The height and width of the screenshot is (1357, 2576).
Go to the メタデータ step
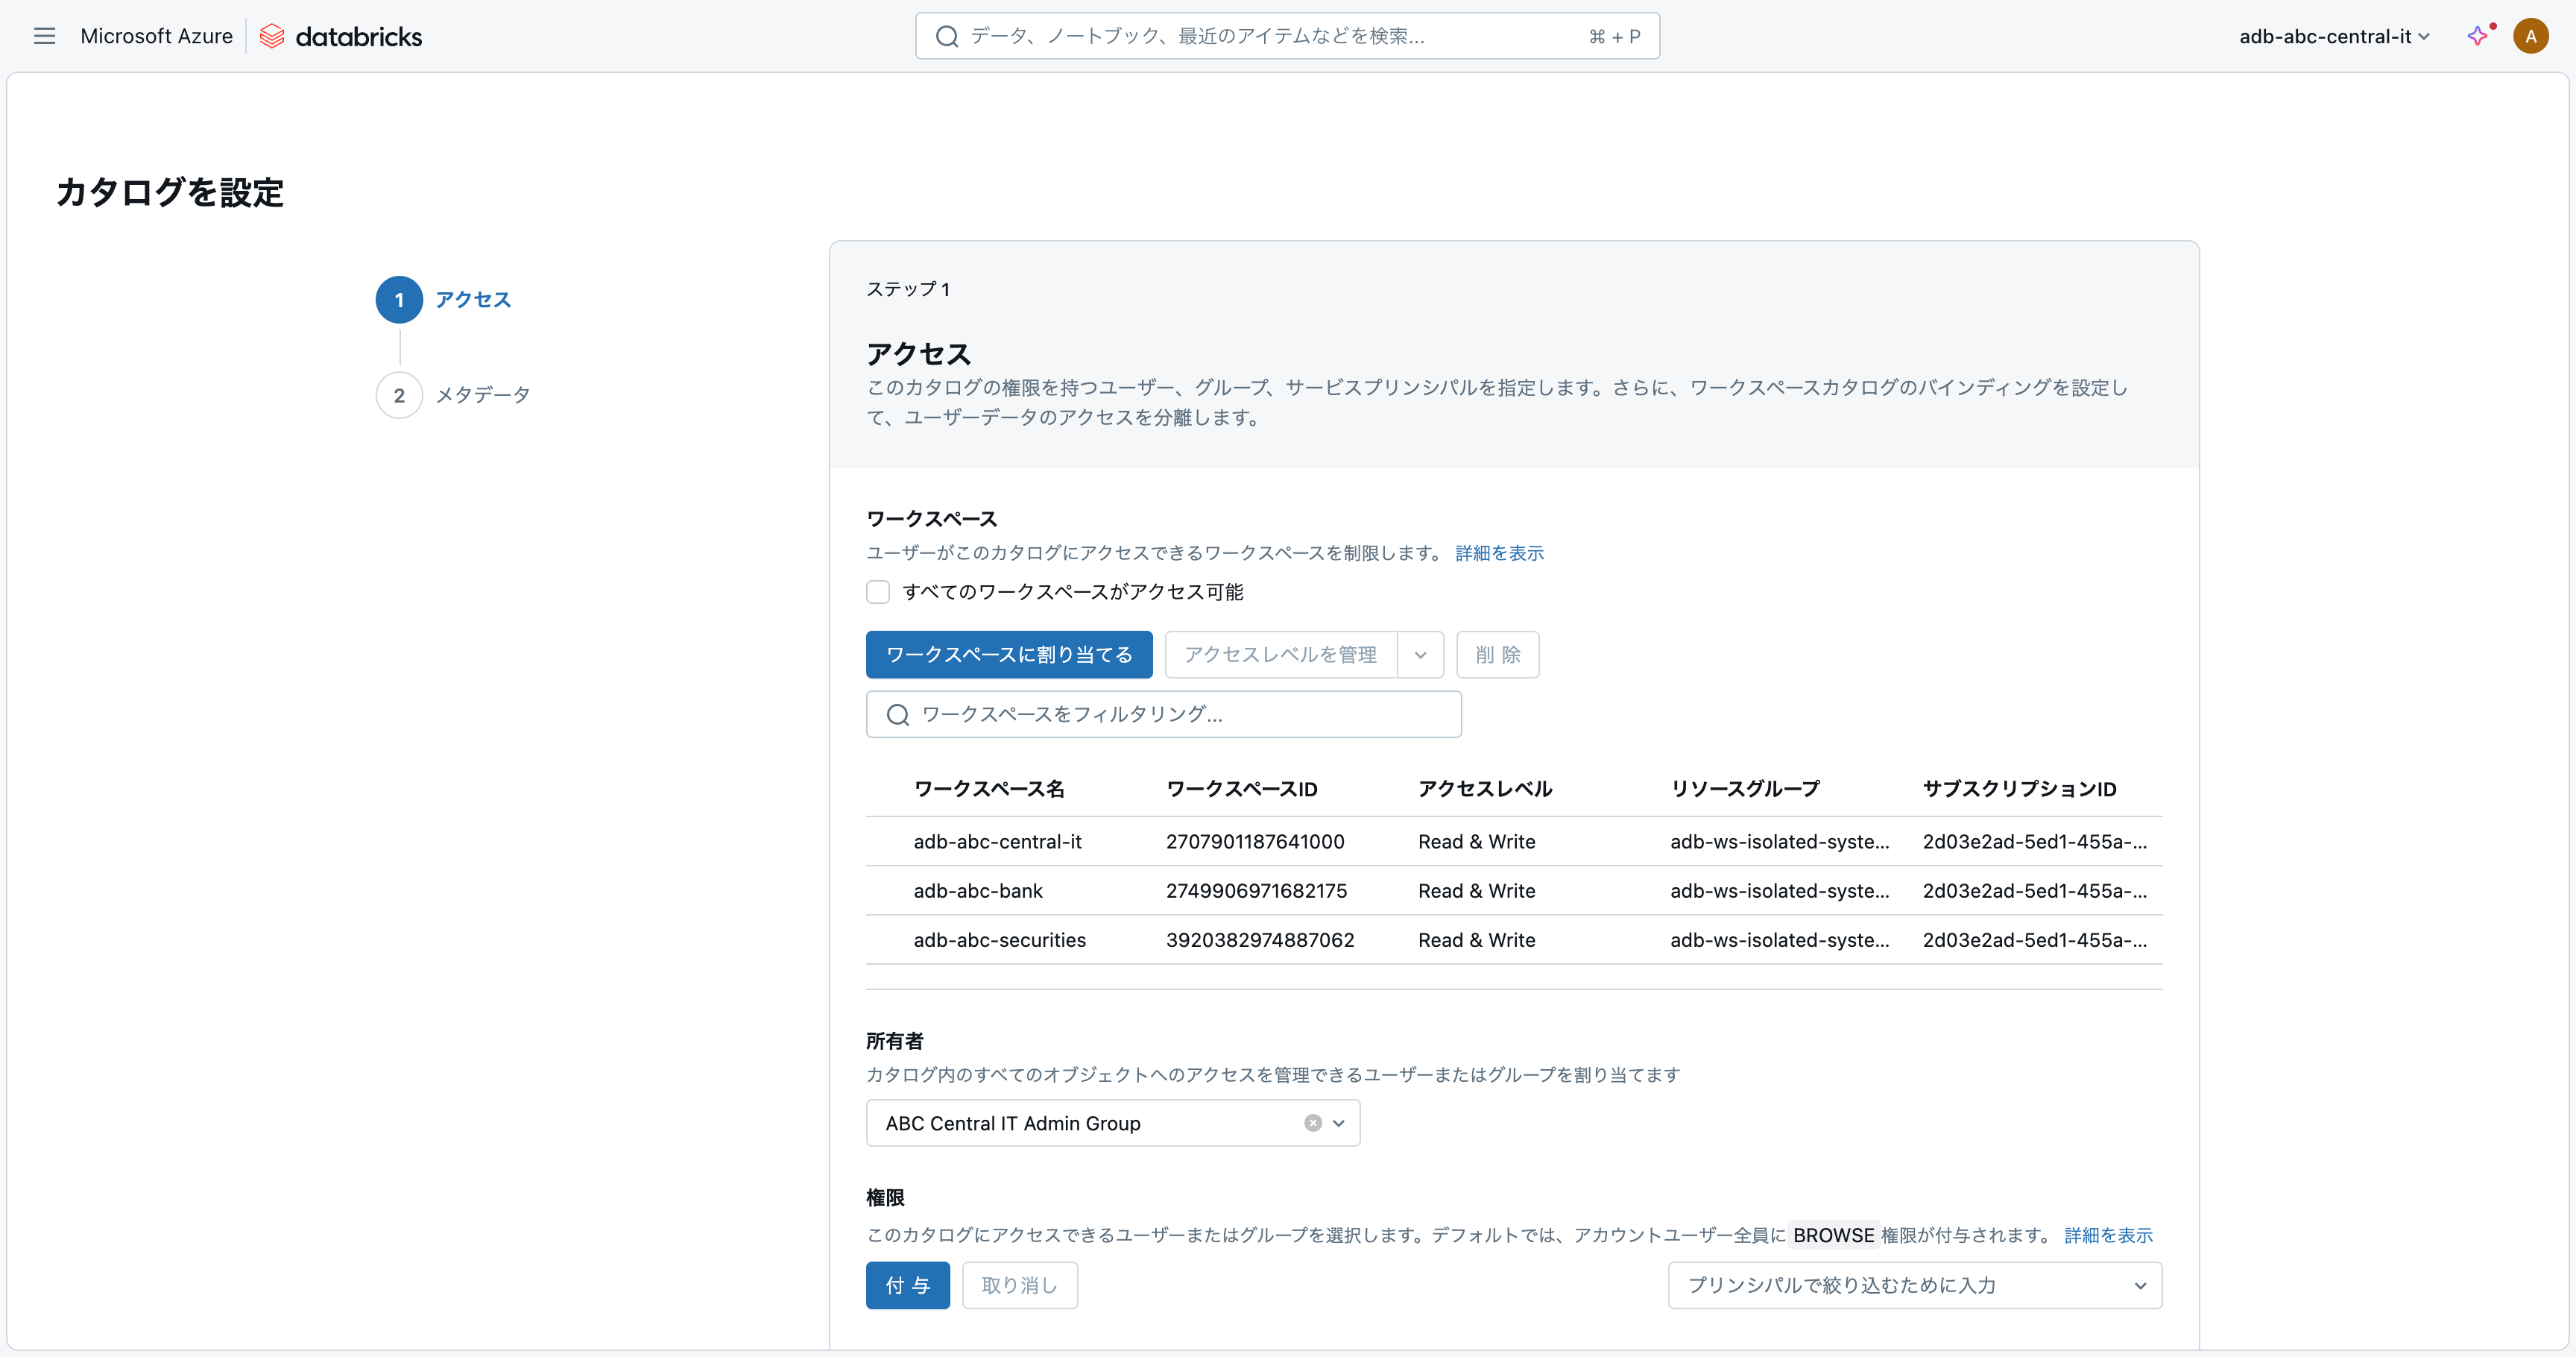(x=482, y=395)
